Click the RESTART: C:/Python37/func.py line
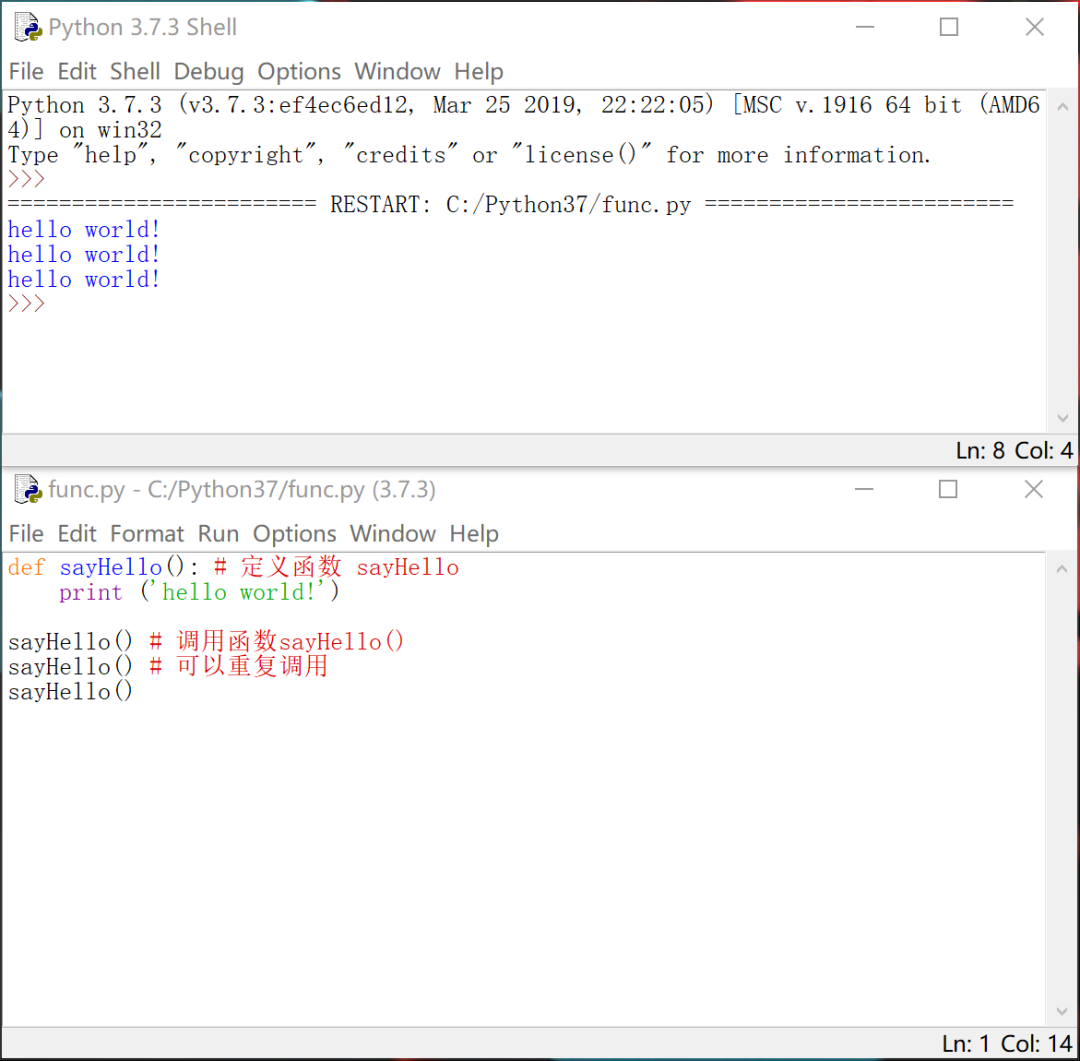This screenshot has height=1061, width=1080. (x=510, y=205)
